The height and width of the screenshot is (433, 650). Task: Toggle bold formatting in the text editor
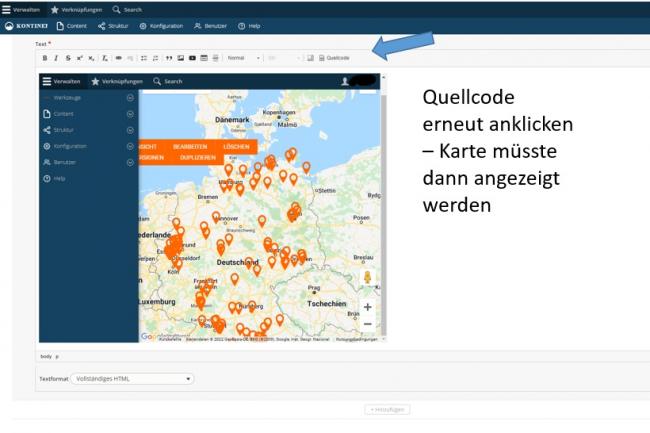pyautogui.click(x=45, y=58)
